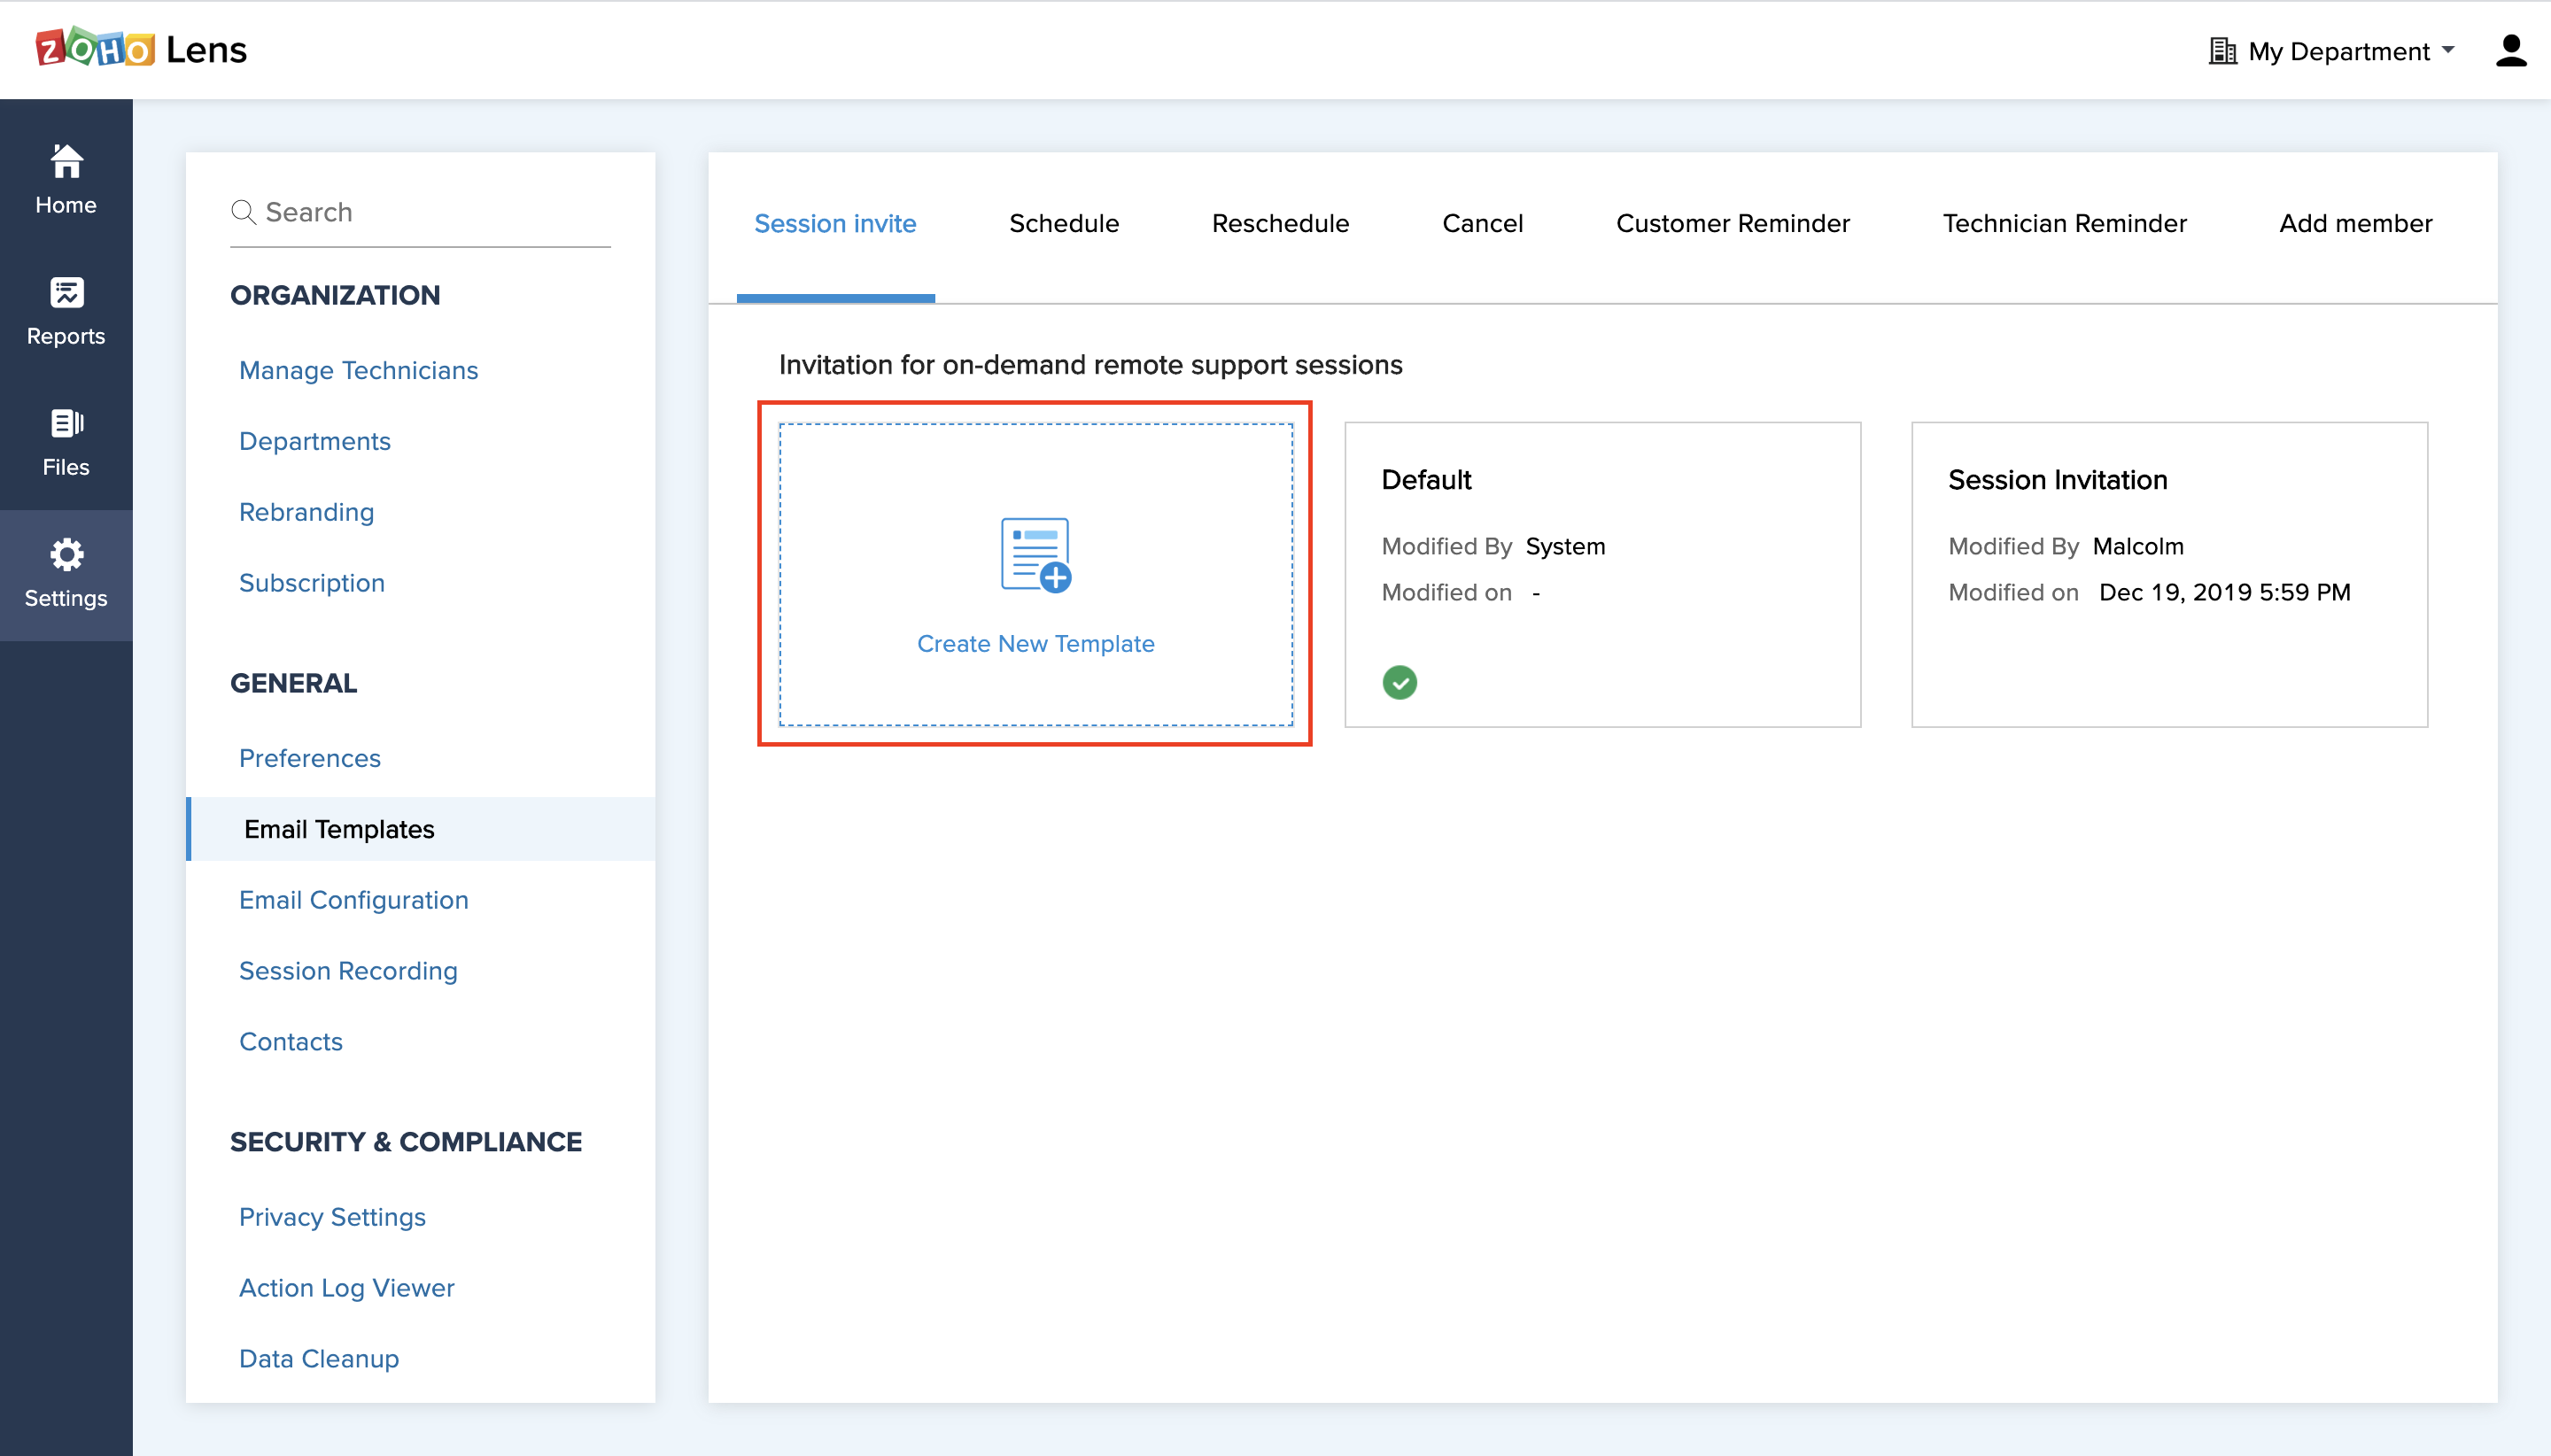
Task: Open the Session Recording link
Action: coord(348,971)
